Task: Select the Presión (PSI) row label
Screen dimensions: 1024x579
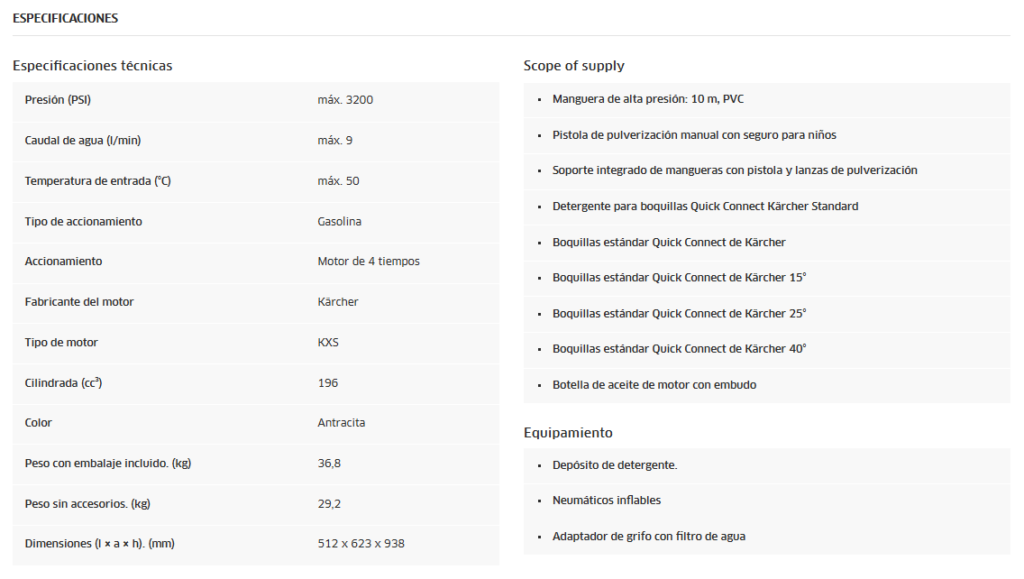Action: pos(58,100)
